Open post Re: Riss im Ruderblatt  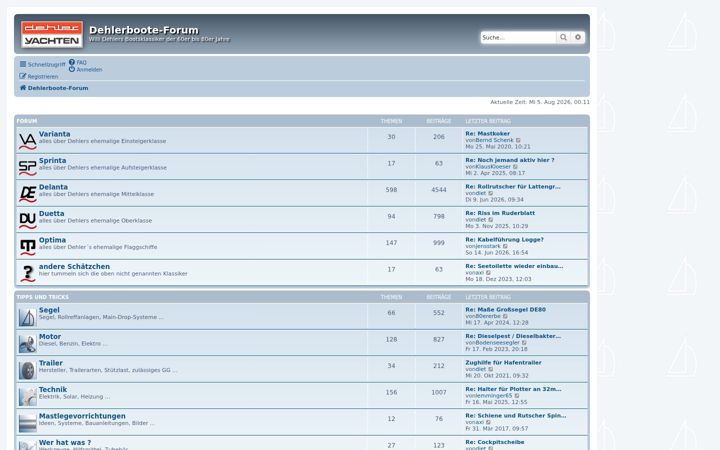pos(500,213)
